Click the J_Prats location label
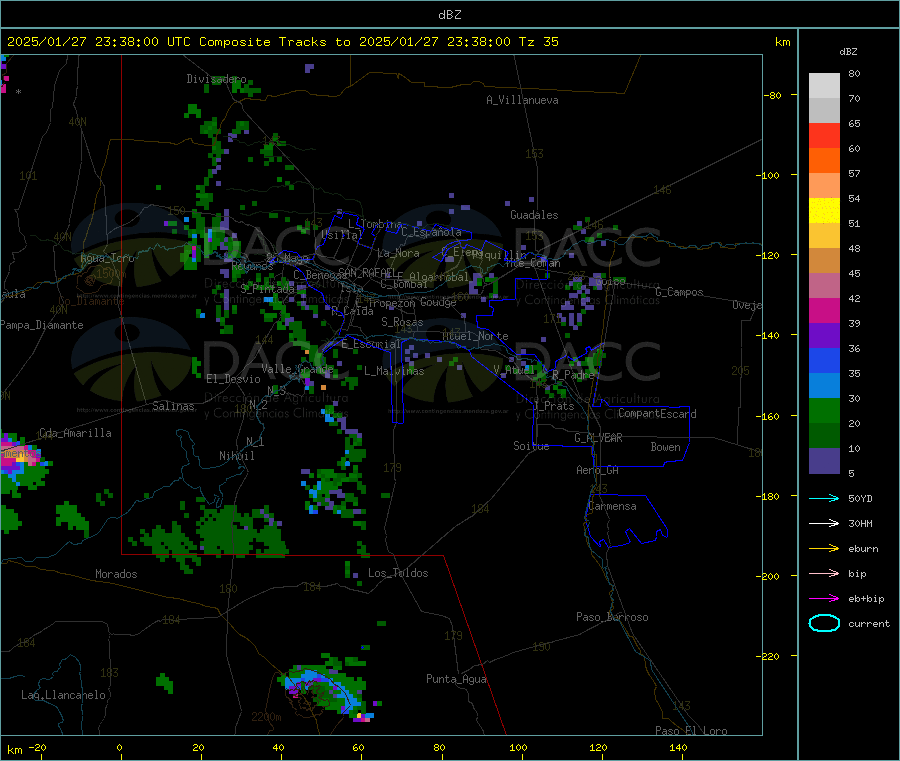 553,406
